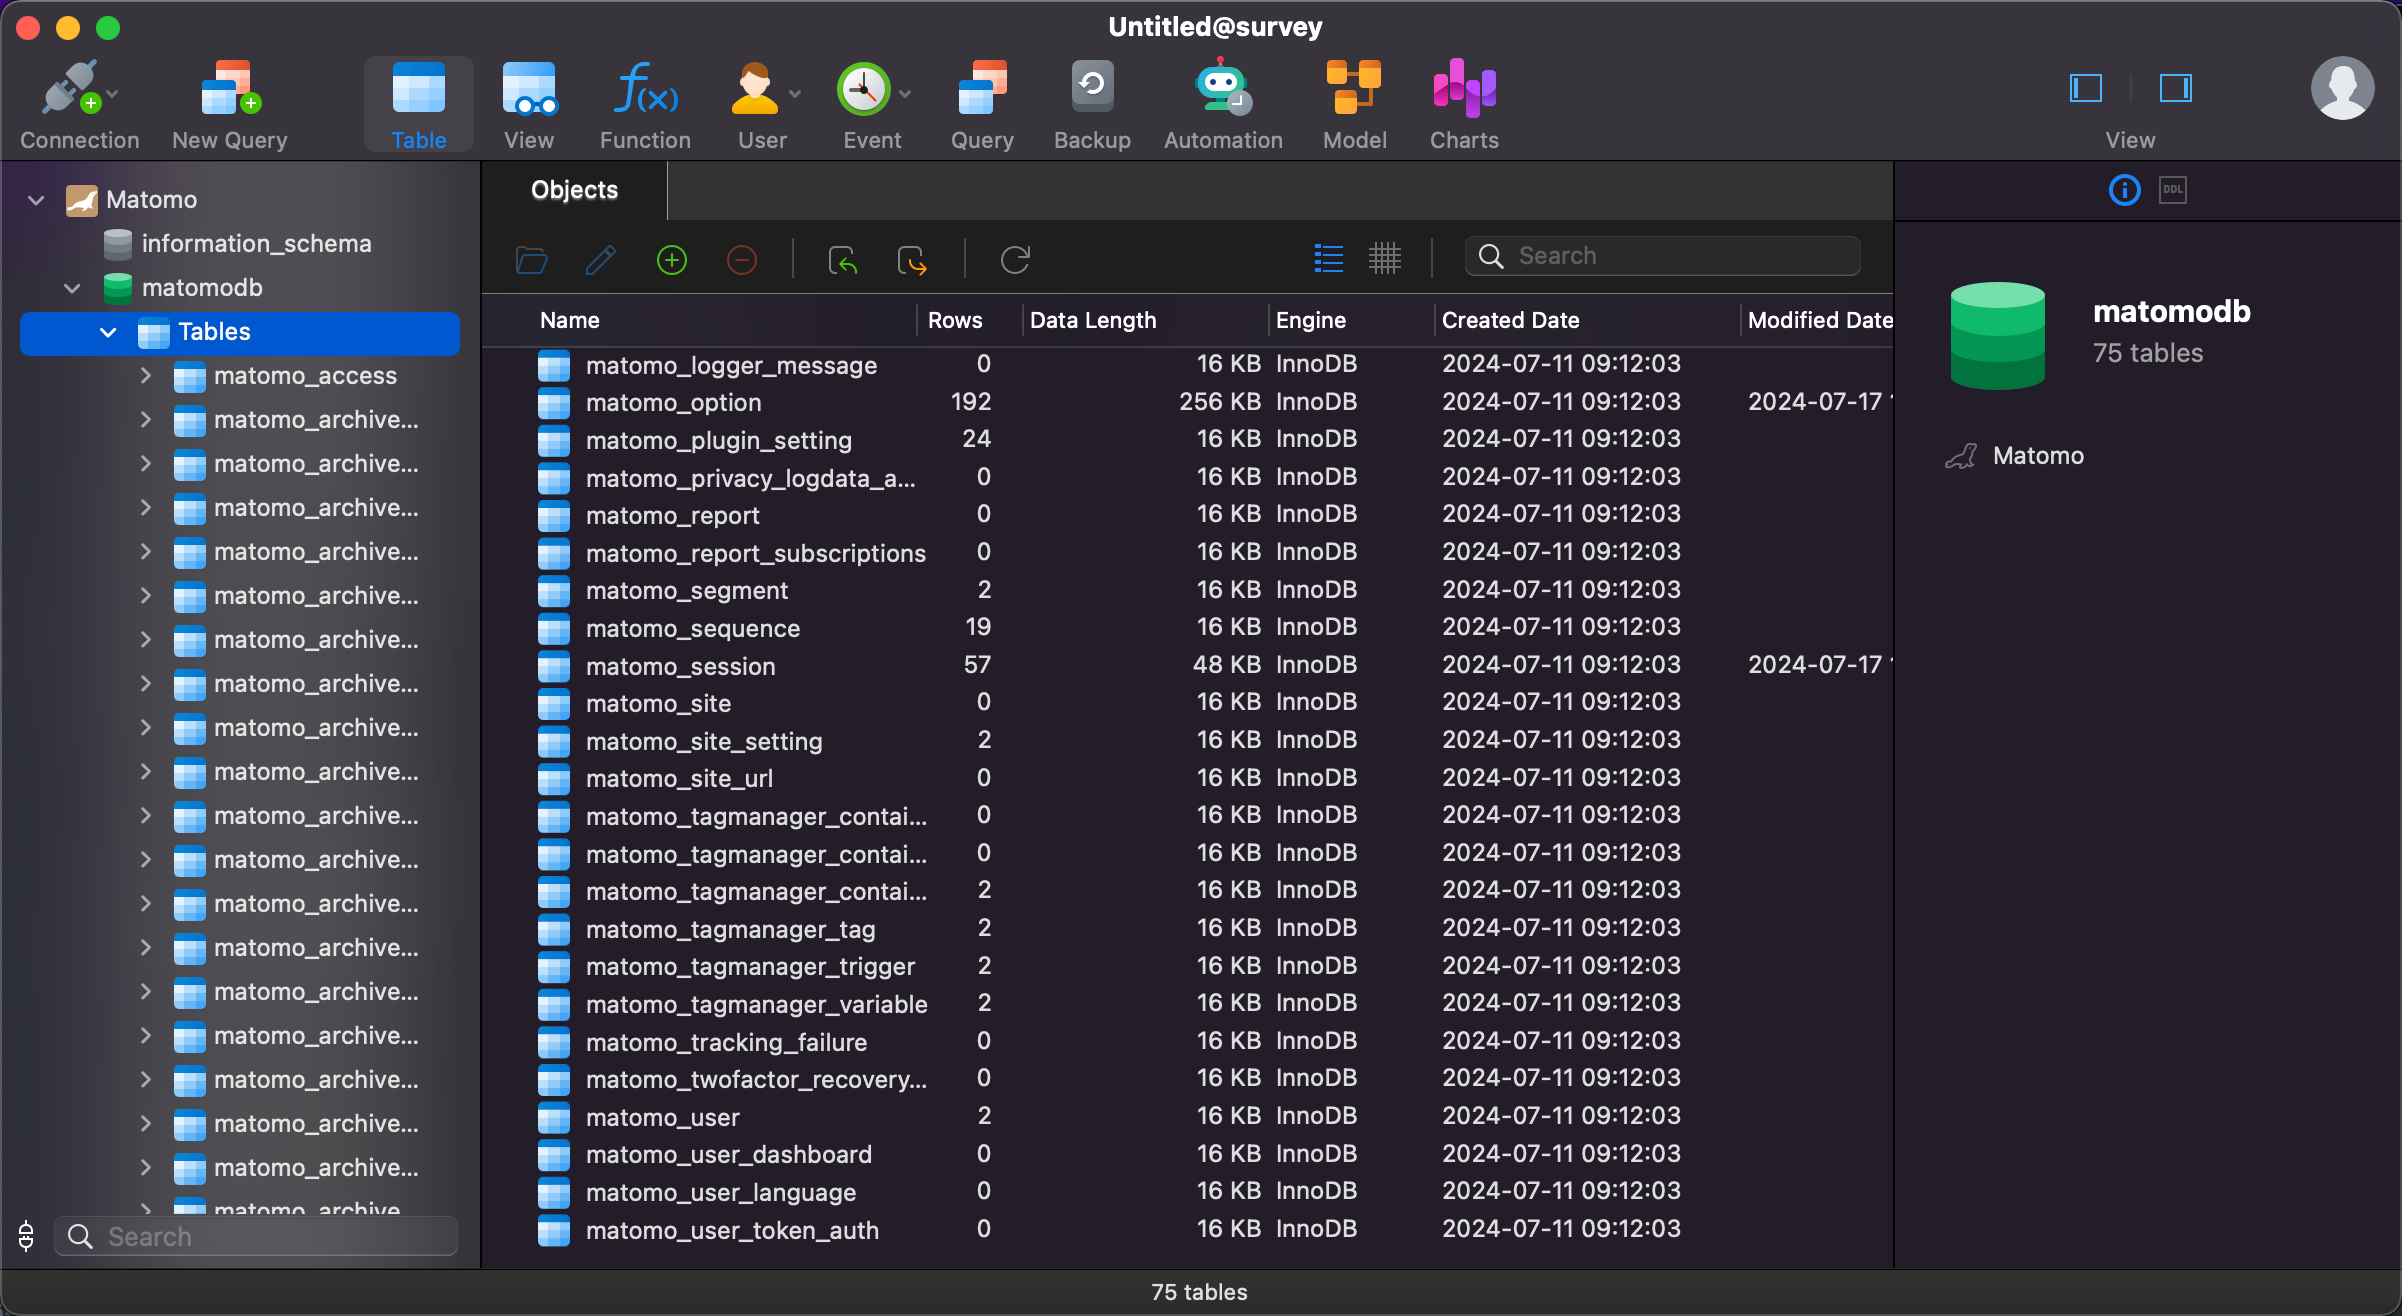Screen dimensions: 2402x1316
Task: Switch to list view mode
Action: [1328, 259]
